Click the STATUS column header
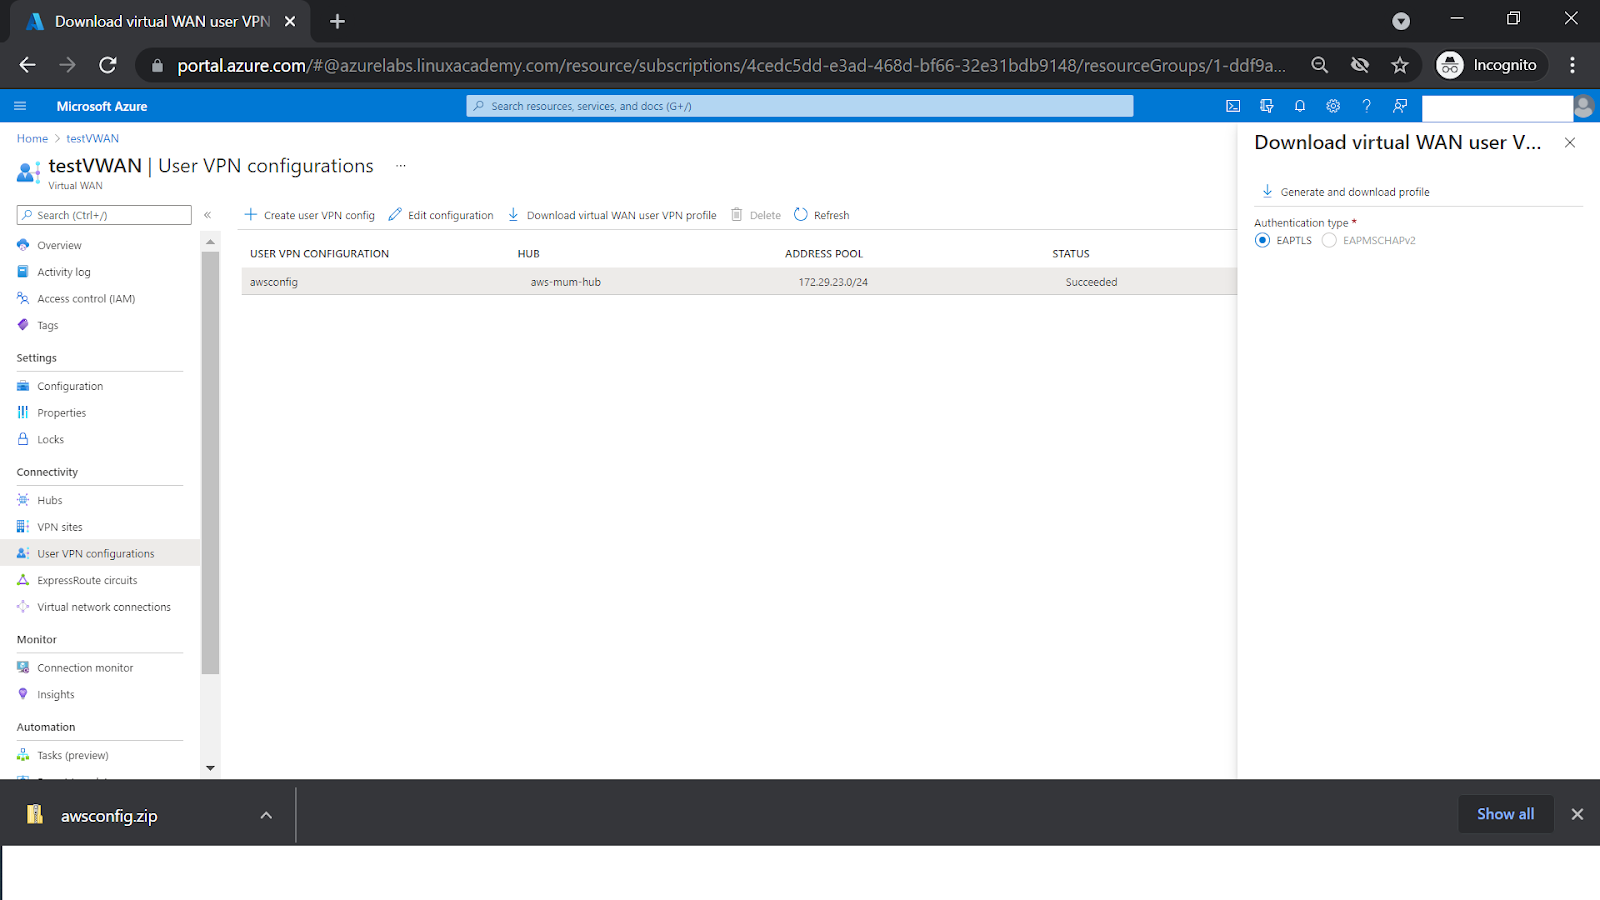This screenshot has width=1600, height=900. point(1071,254)
